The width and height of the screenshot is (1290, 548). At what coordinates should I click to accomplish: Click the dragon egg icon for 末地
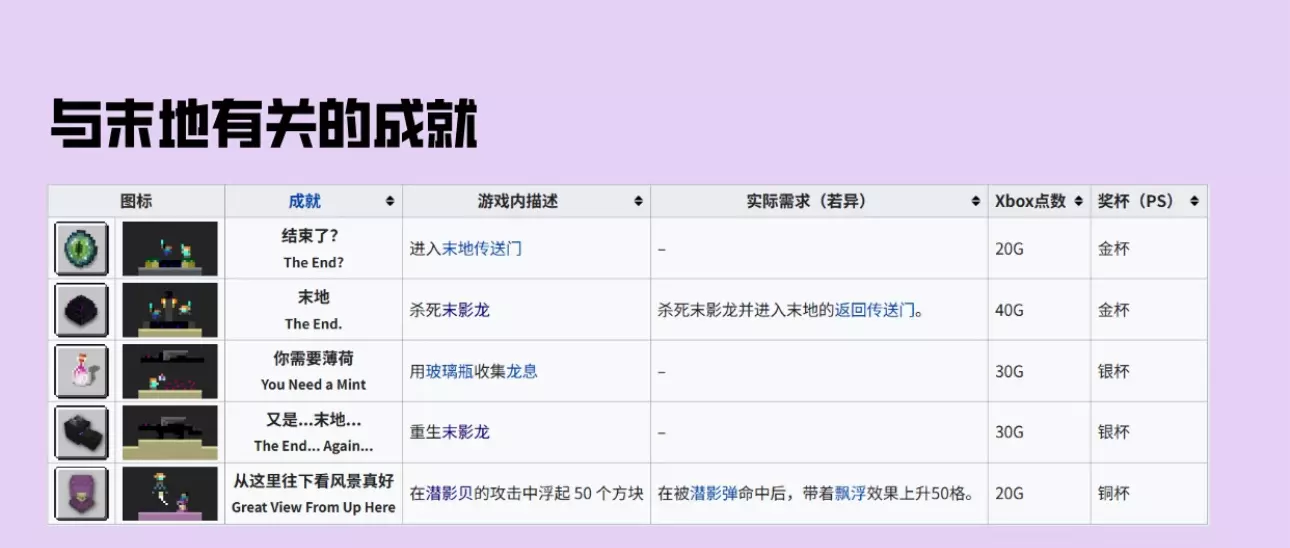click(82, 310)
